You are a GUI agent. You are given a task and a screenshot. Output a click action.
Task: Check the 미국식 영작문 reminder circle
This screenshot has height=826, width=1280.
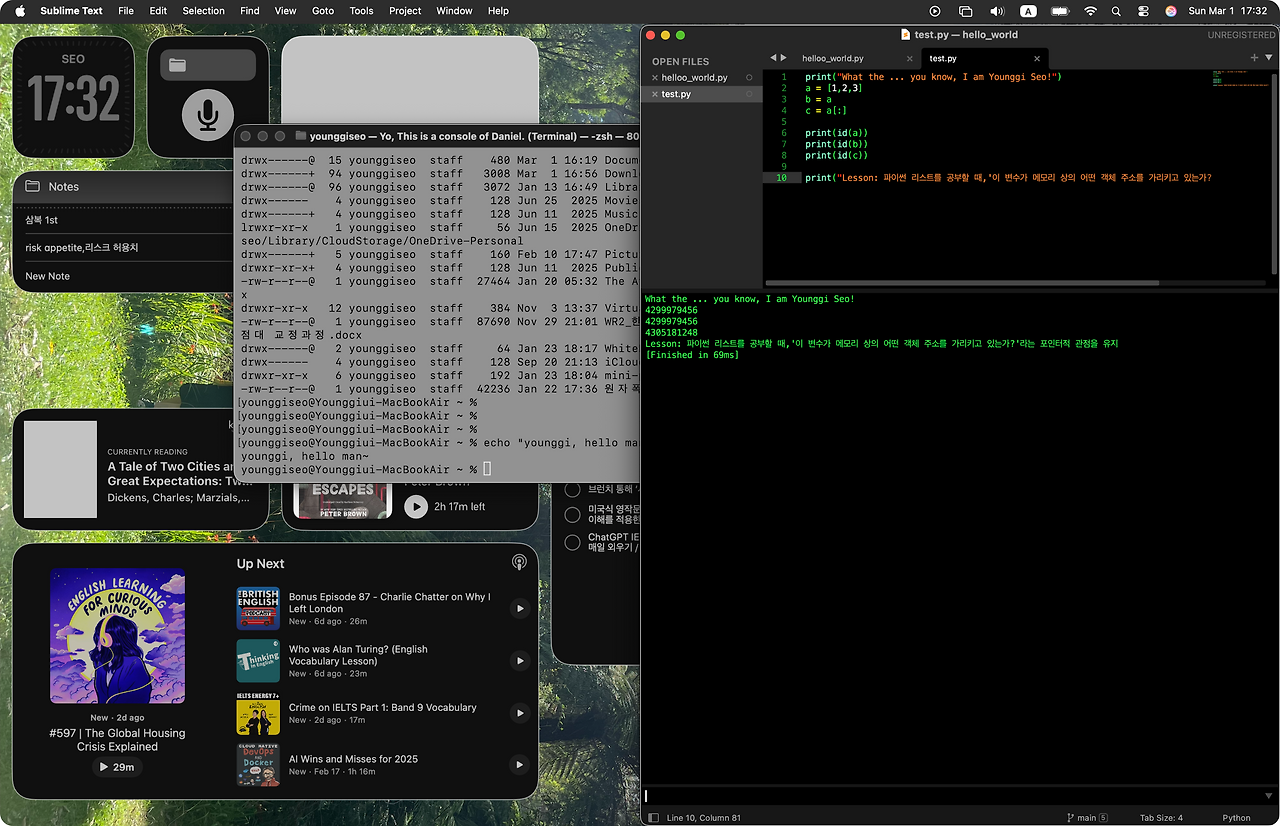(x=572, y=515)
